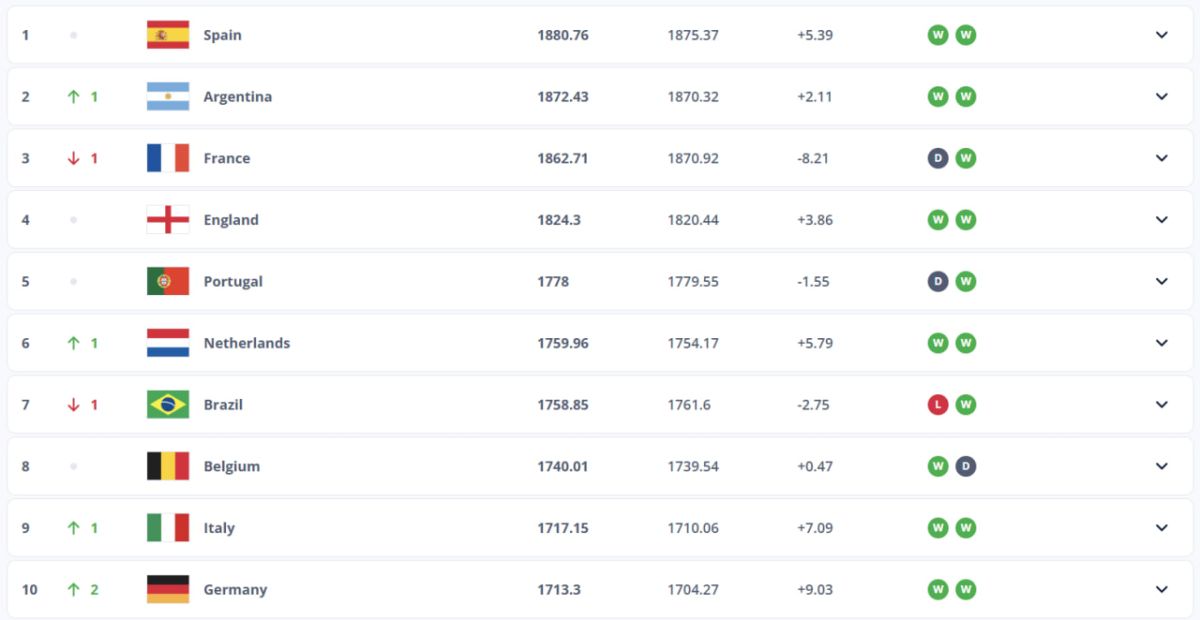Click Italy's green up rank arrow
Viewport: 1200px width, 620px height.
click(73, 528)
